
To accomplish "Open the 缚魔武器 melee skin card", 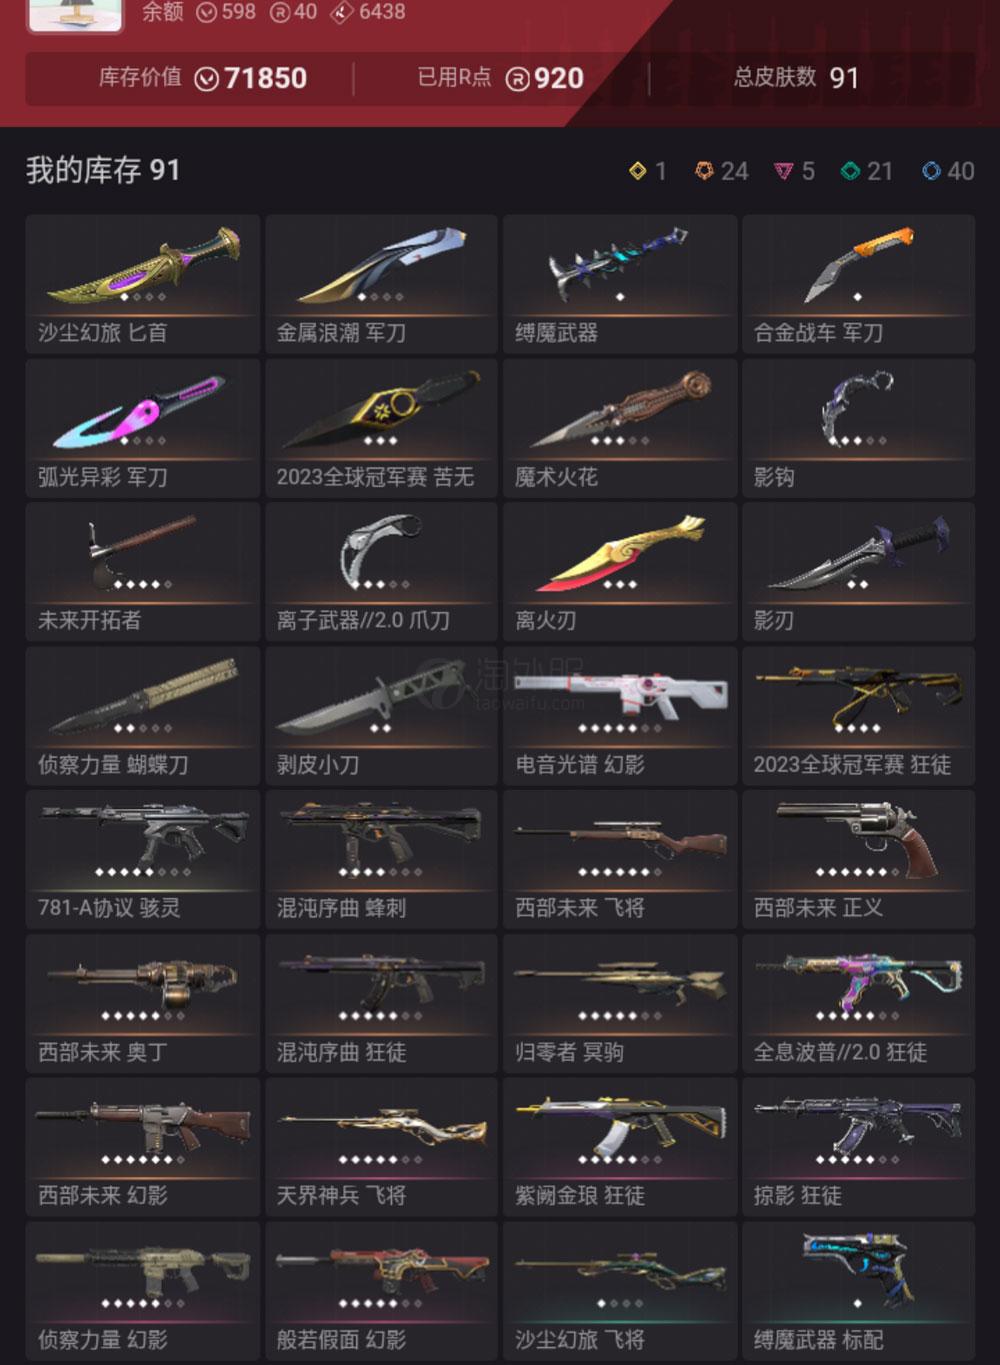I will 620,284.
